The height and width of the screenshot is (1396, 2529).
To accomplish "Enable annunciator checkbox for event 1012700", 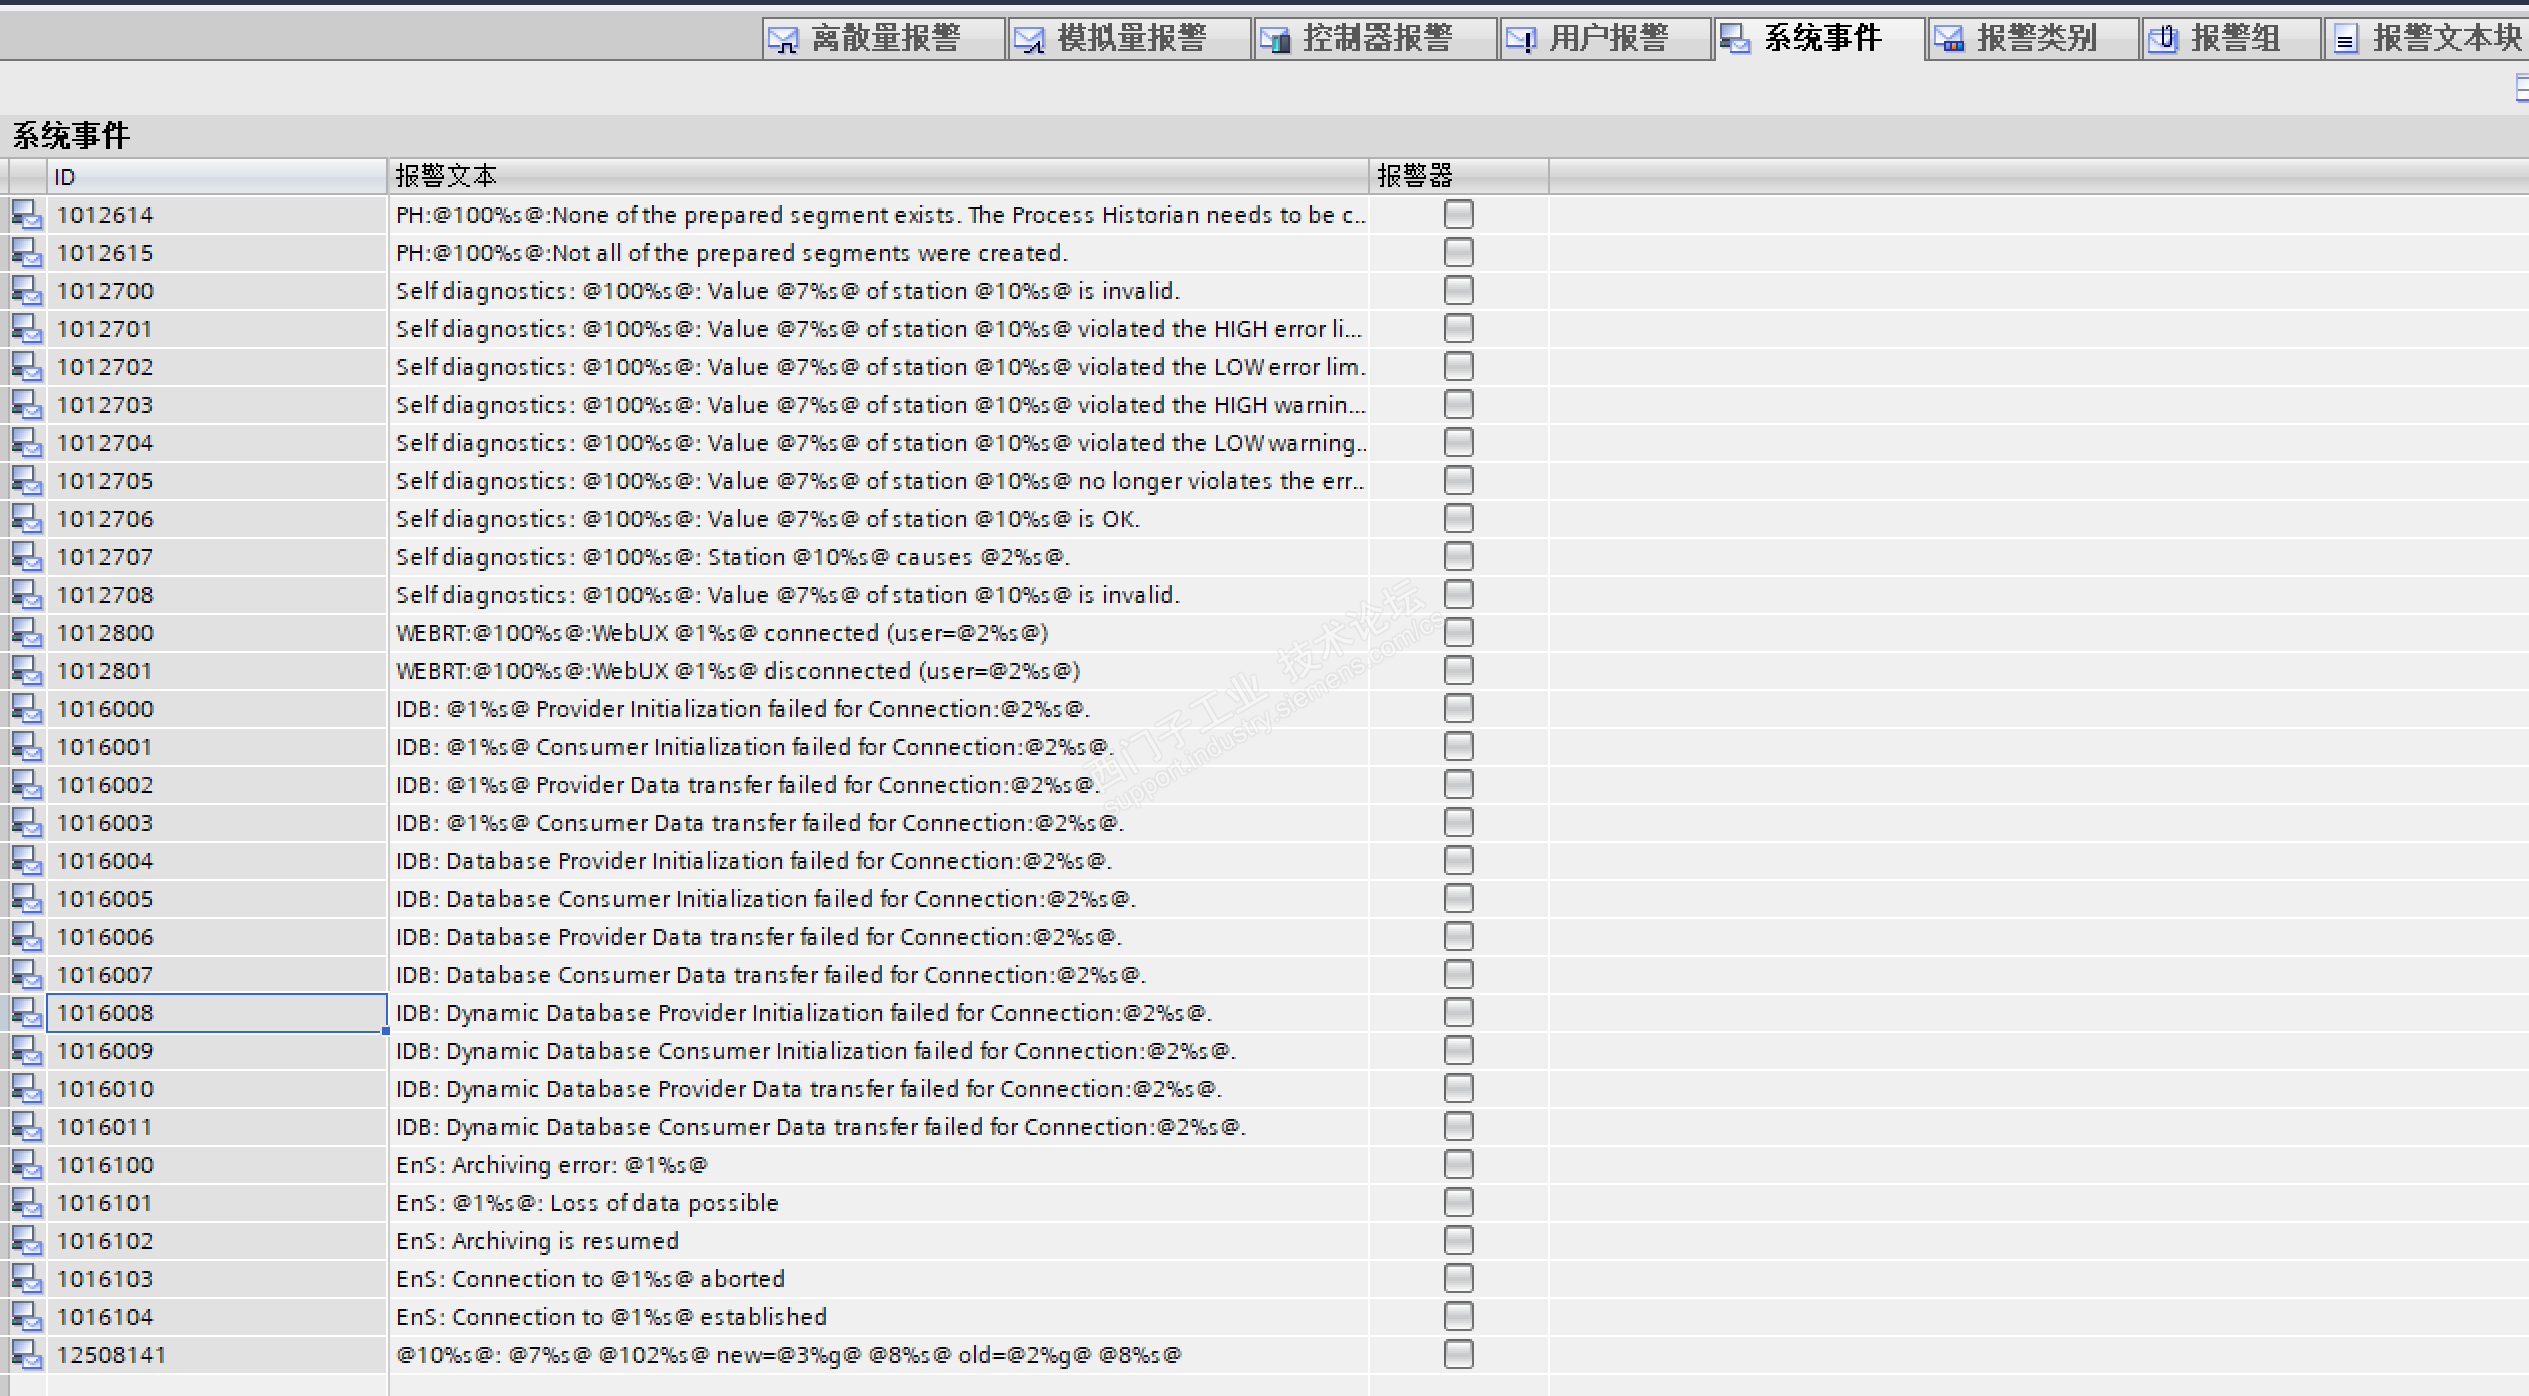I will click(x=1458, y=291).
